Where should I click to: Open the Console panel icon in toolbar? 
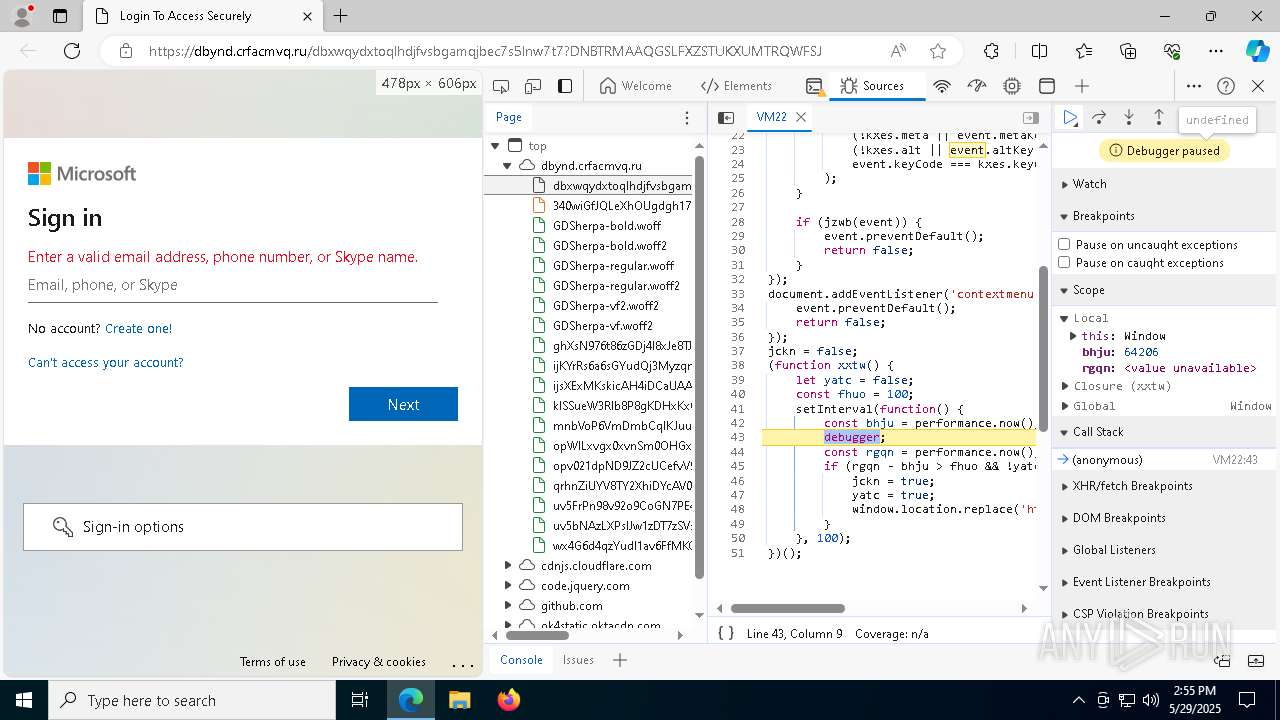(814, 86)
